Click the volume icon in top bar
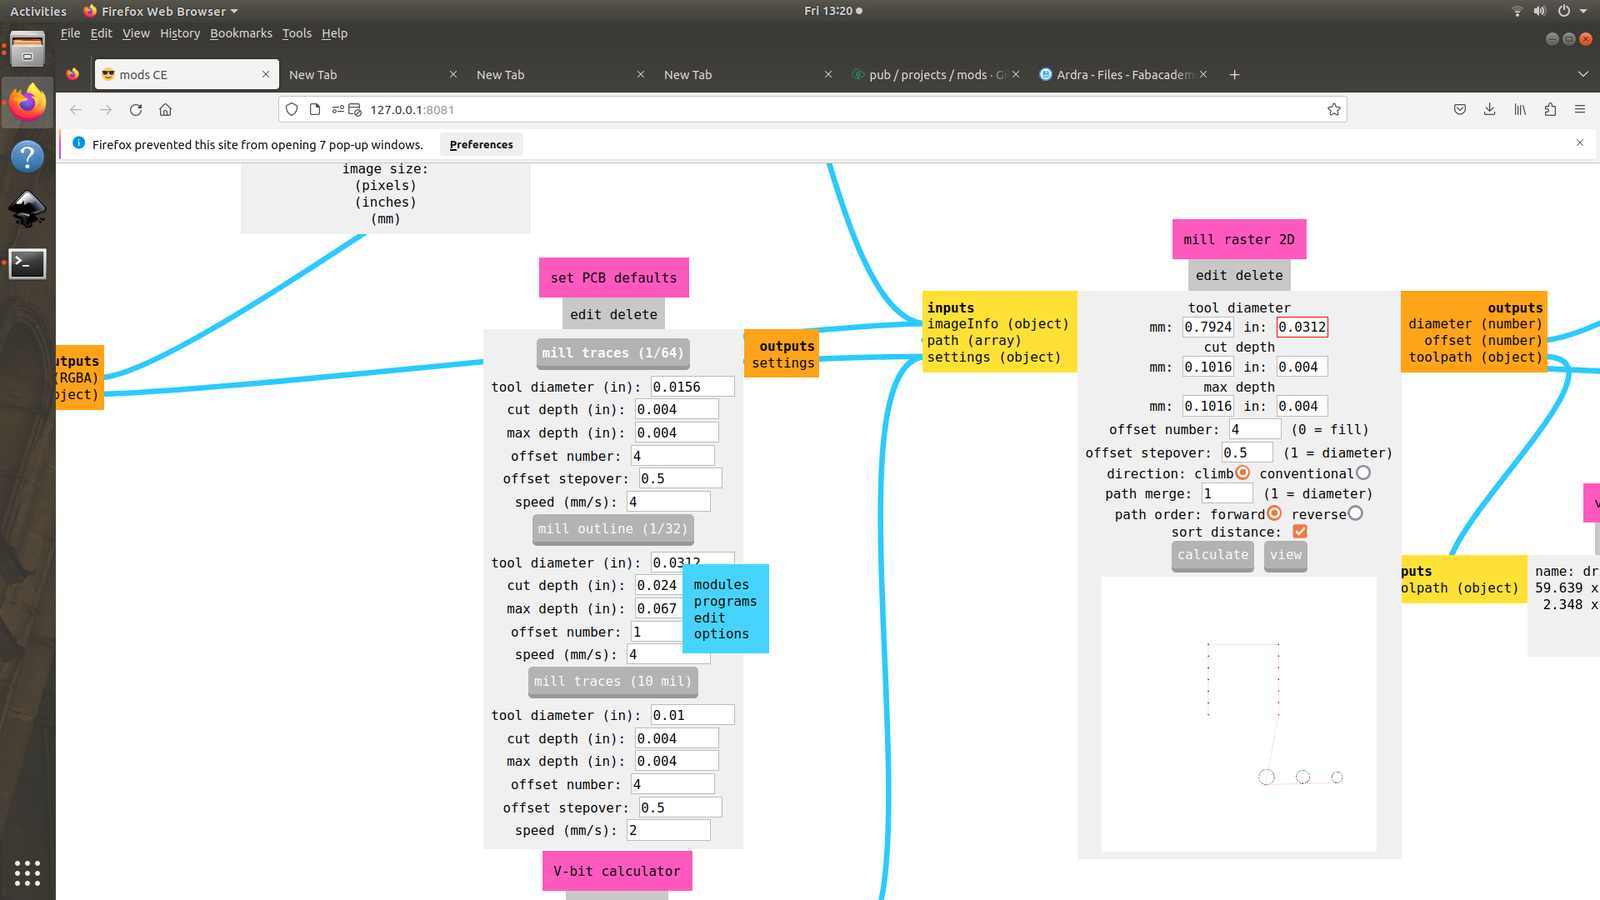This screenshot has height=900, width=1600. [1540, 11]
